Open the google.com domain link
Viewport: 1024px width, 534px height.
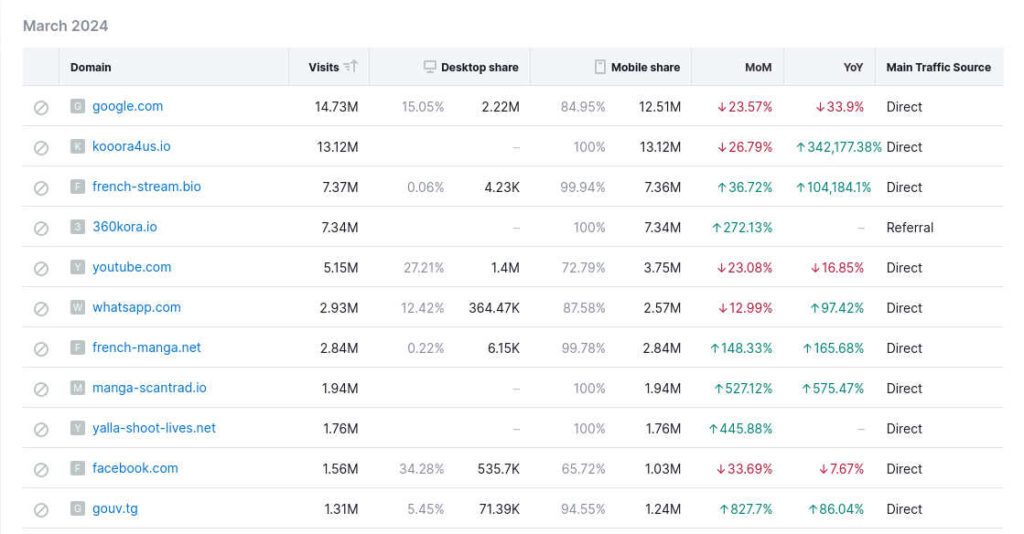(x=127, y=106)
